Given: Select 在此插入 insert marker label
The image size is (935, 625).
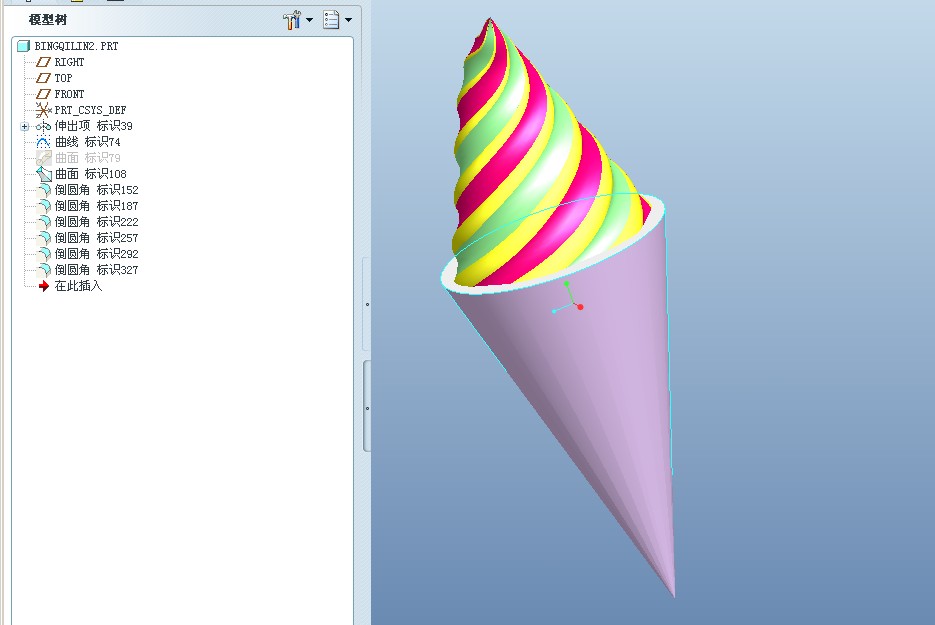Looking at the screenshot, I should (x=78, y=286).
